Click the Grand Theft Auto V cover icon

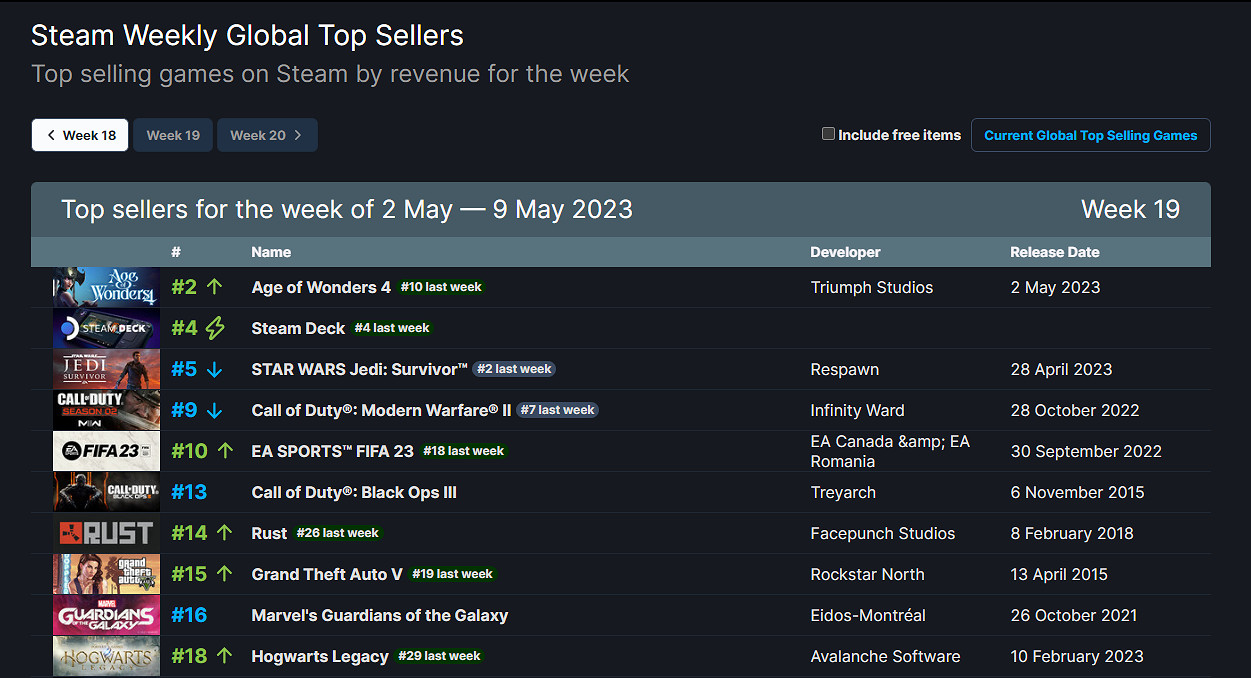106,574
